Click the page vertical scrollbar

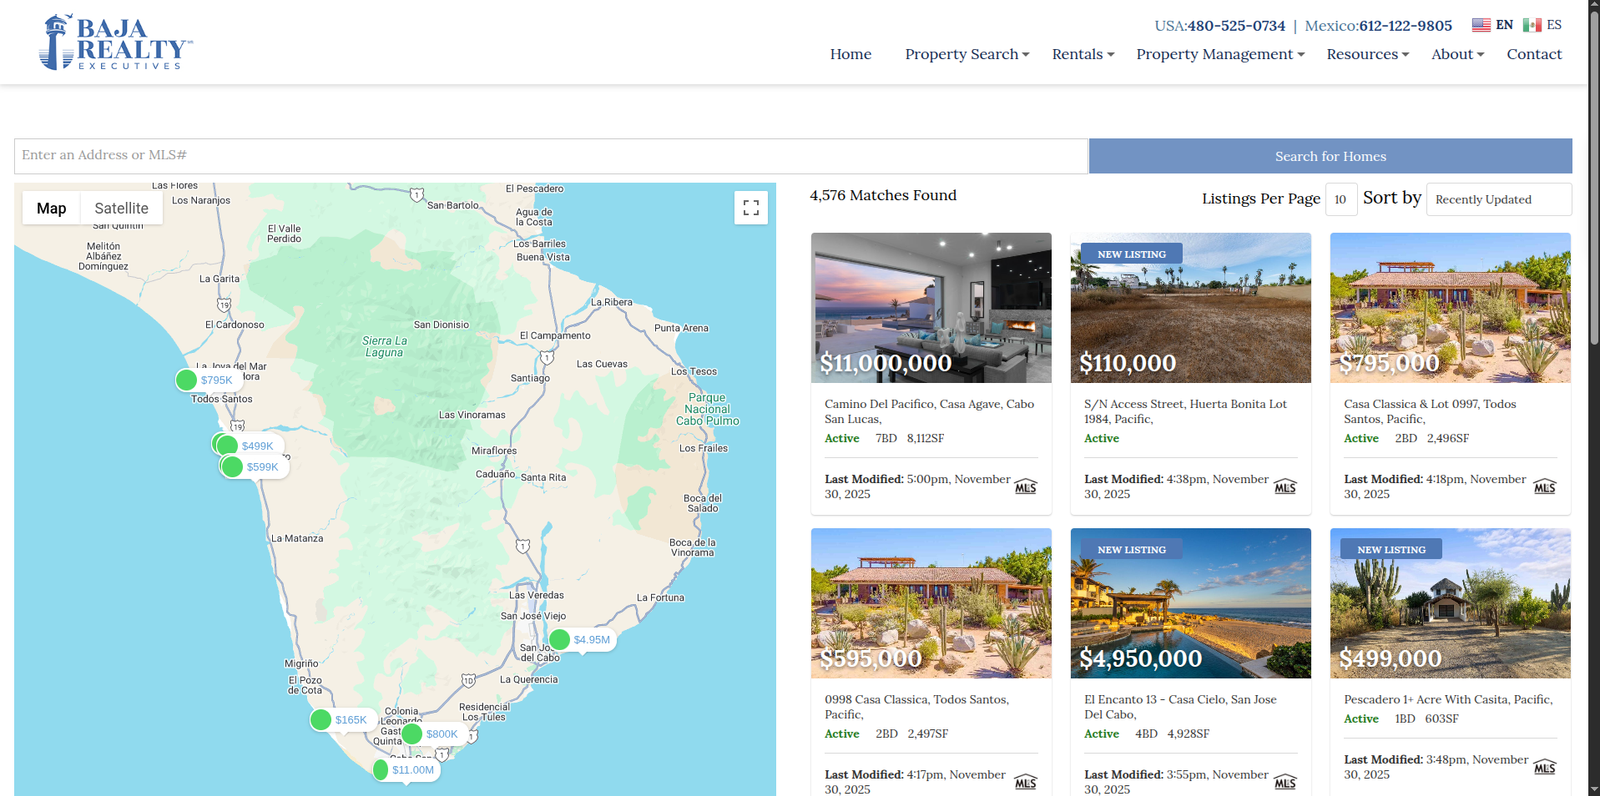(1593, 200)
